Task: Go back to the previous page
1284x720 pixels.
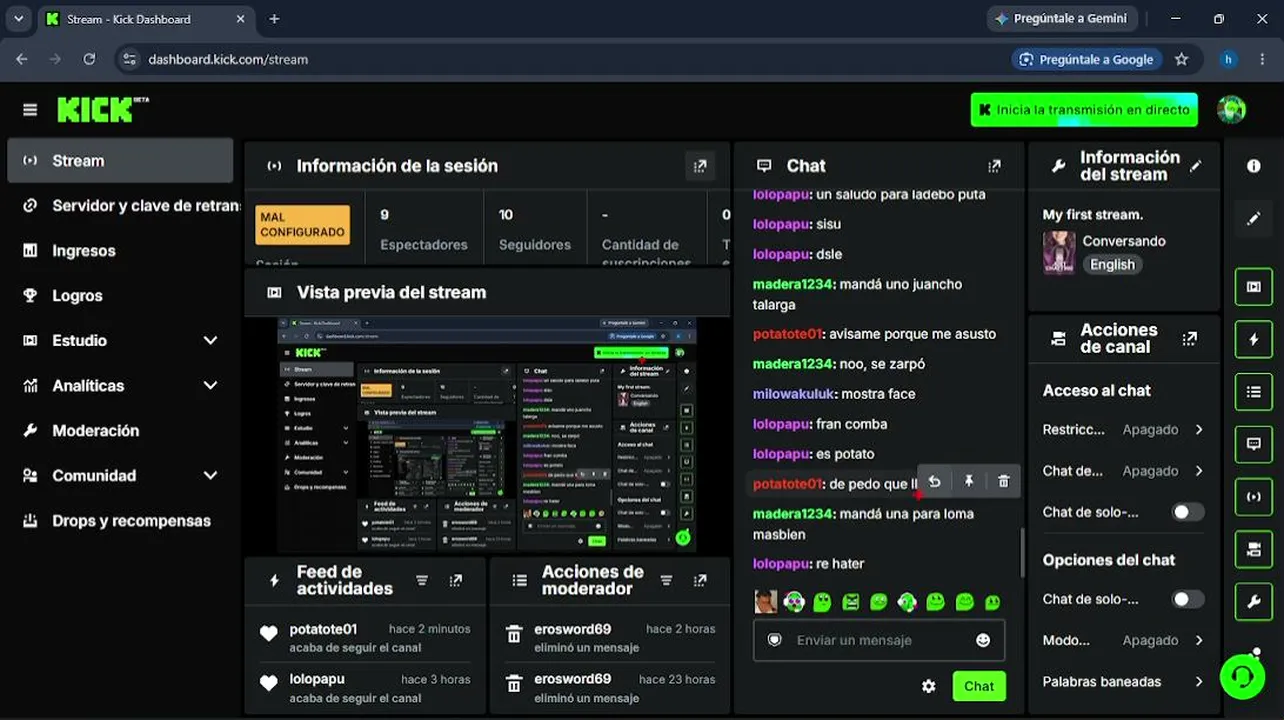Action: [x=22, y=59]
